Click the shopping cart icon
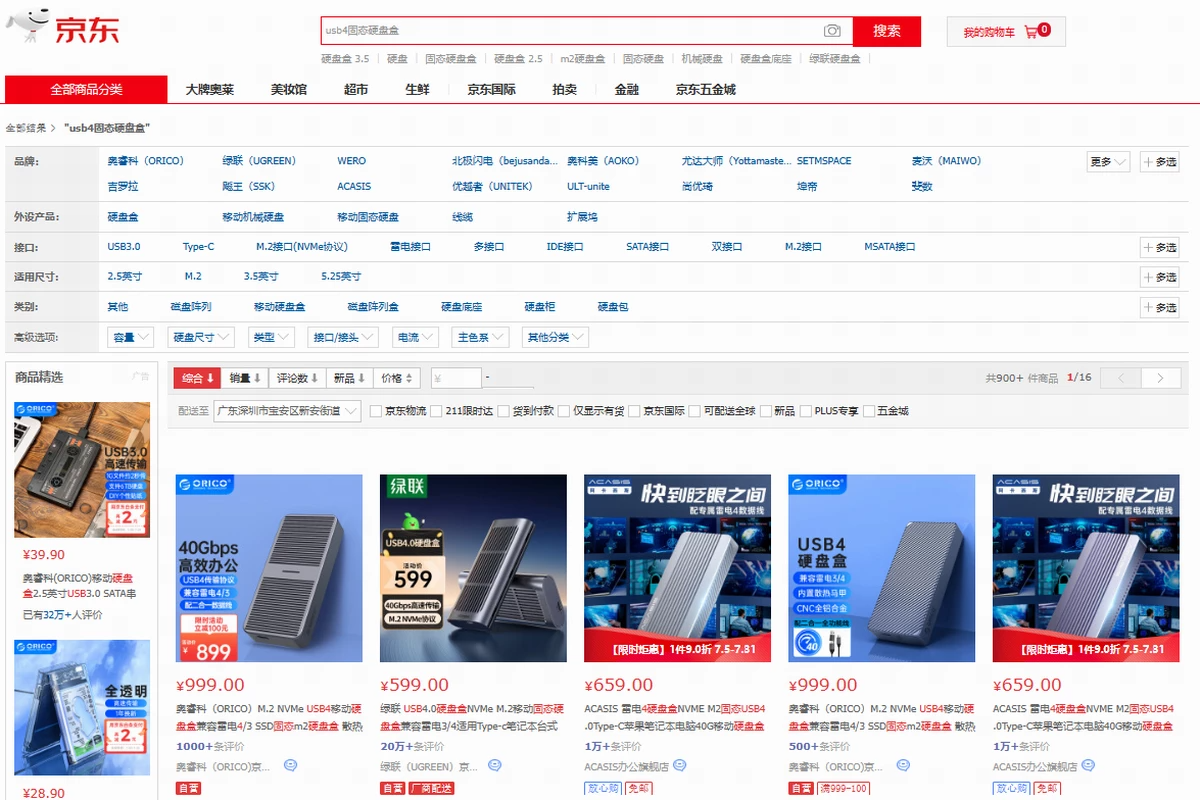Screen dimensions: 1200x800 tap(1030, 32)
